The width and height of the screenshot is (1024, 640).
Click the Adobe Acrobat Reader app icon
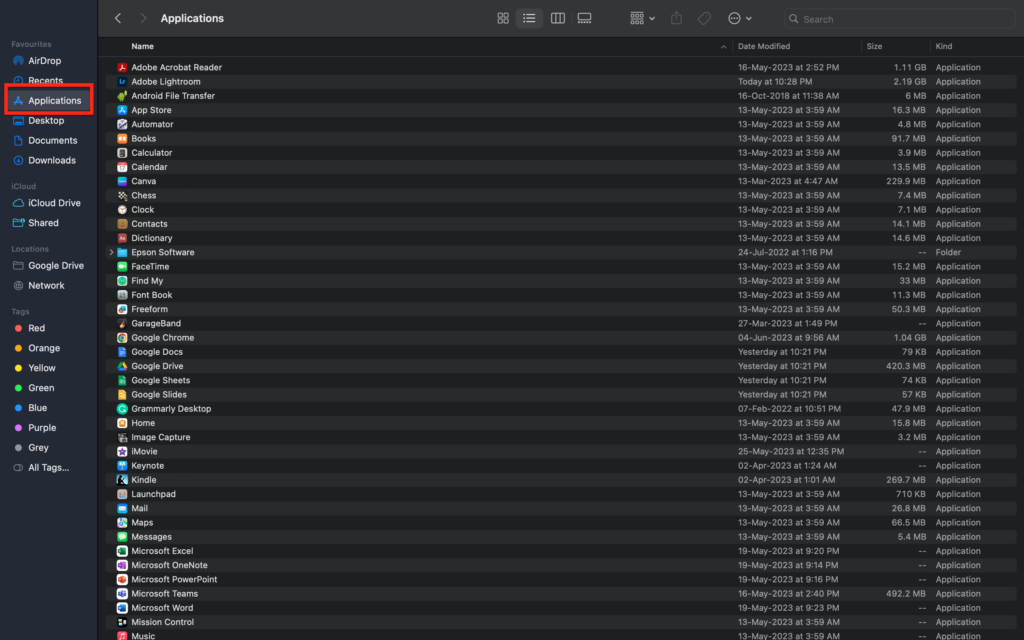(x=122, y=67)
